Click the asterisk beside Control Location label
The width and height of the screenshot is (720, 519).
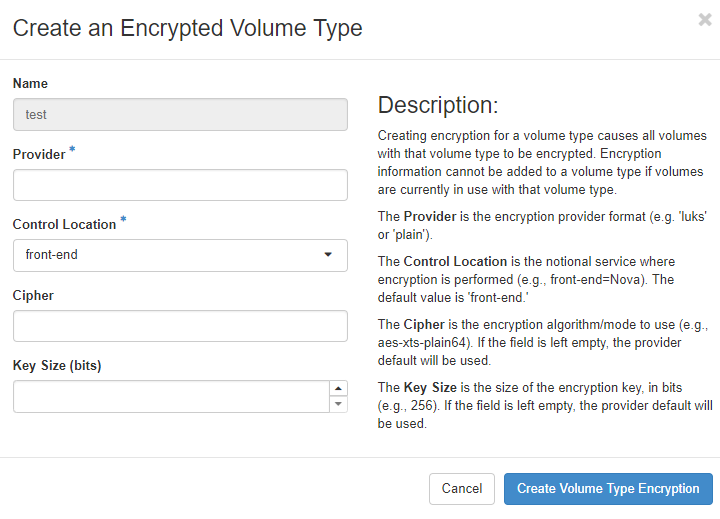coord(123,221)
